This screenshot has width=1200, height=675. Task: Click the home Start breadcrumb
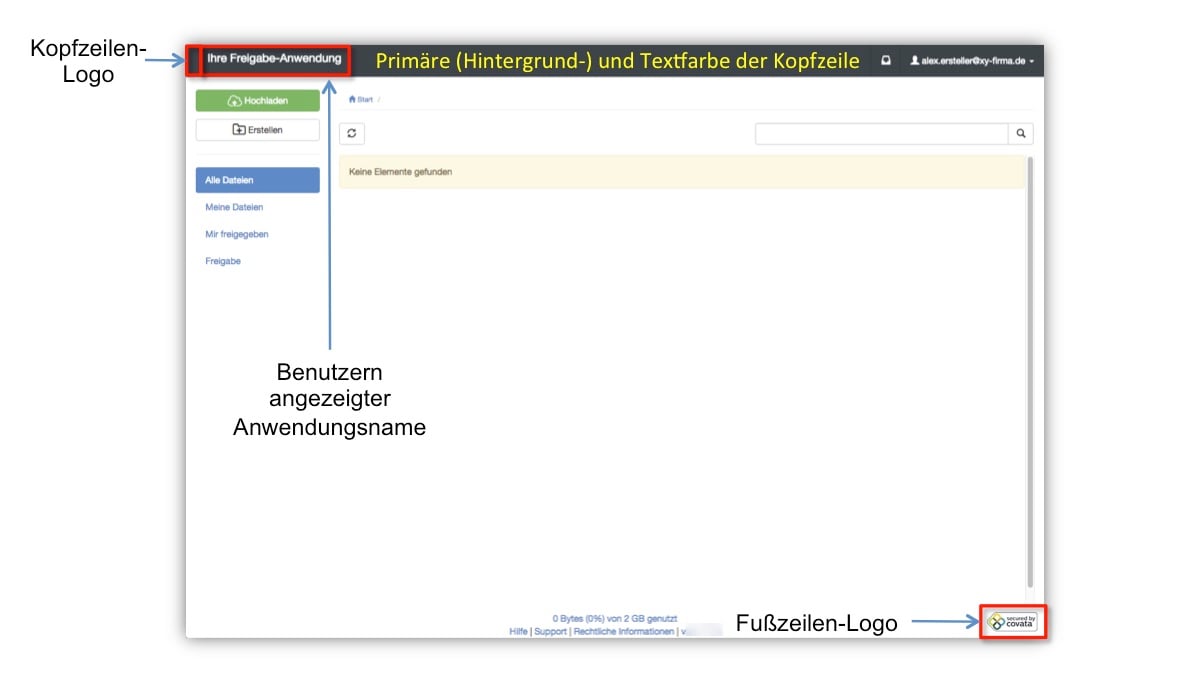[x=361, y=99]
